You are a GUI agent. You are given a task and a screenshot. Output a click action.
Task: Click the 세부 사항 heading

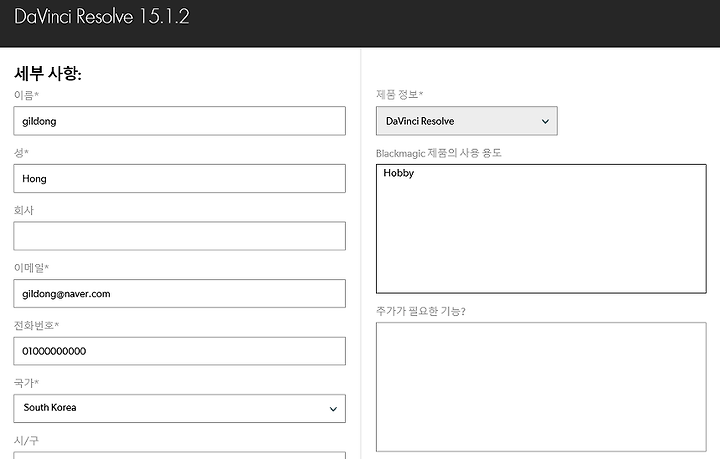(48, 73)
